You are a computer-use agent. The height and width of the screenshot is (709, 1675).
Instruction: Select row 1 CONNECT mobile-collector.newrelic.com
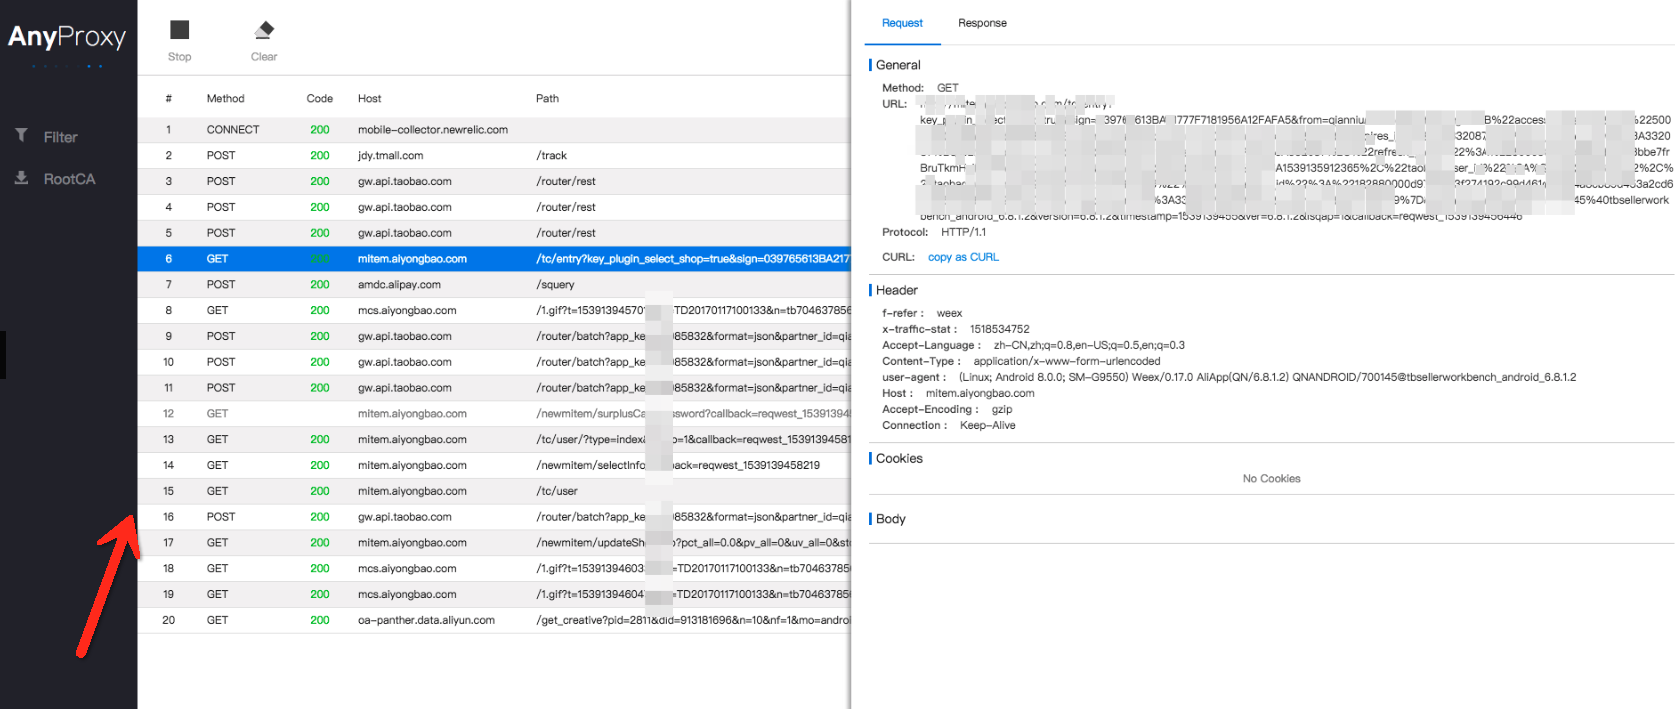[x=494, y=130]
